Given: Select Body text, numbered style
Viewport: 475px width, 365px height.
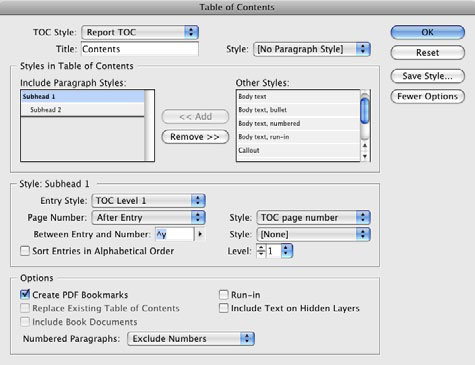Looking at the screenshot, I should click(x=298, y=123).
